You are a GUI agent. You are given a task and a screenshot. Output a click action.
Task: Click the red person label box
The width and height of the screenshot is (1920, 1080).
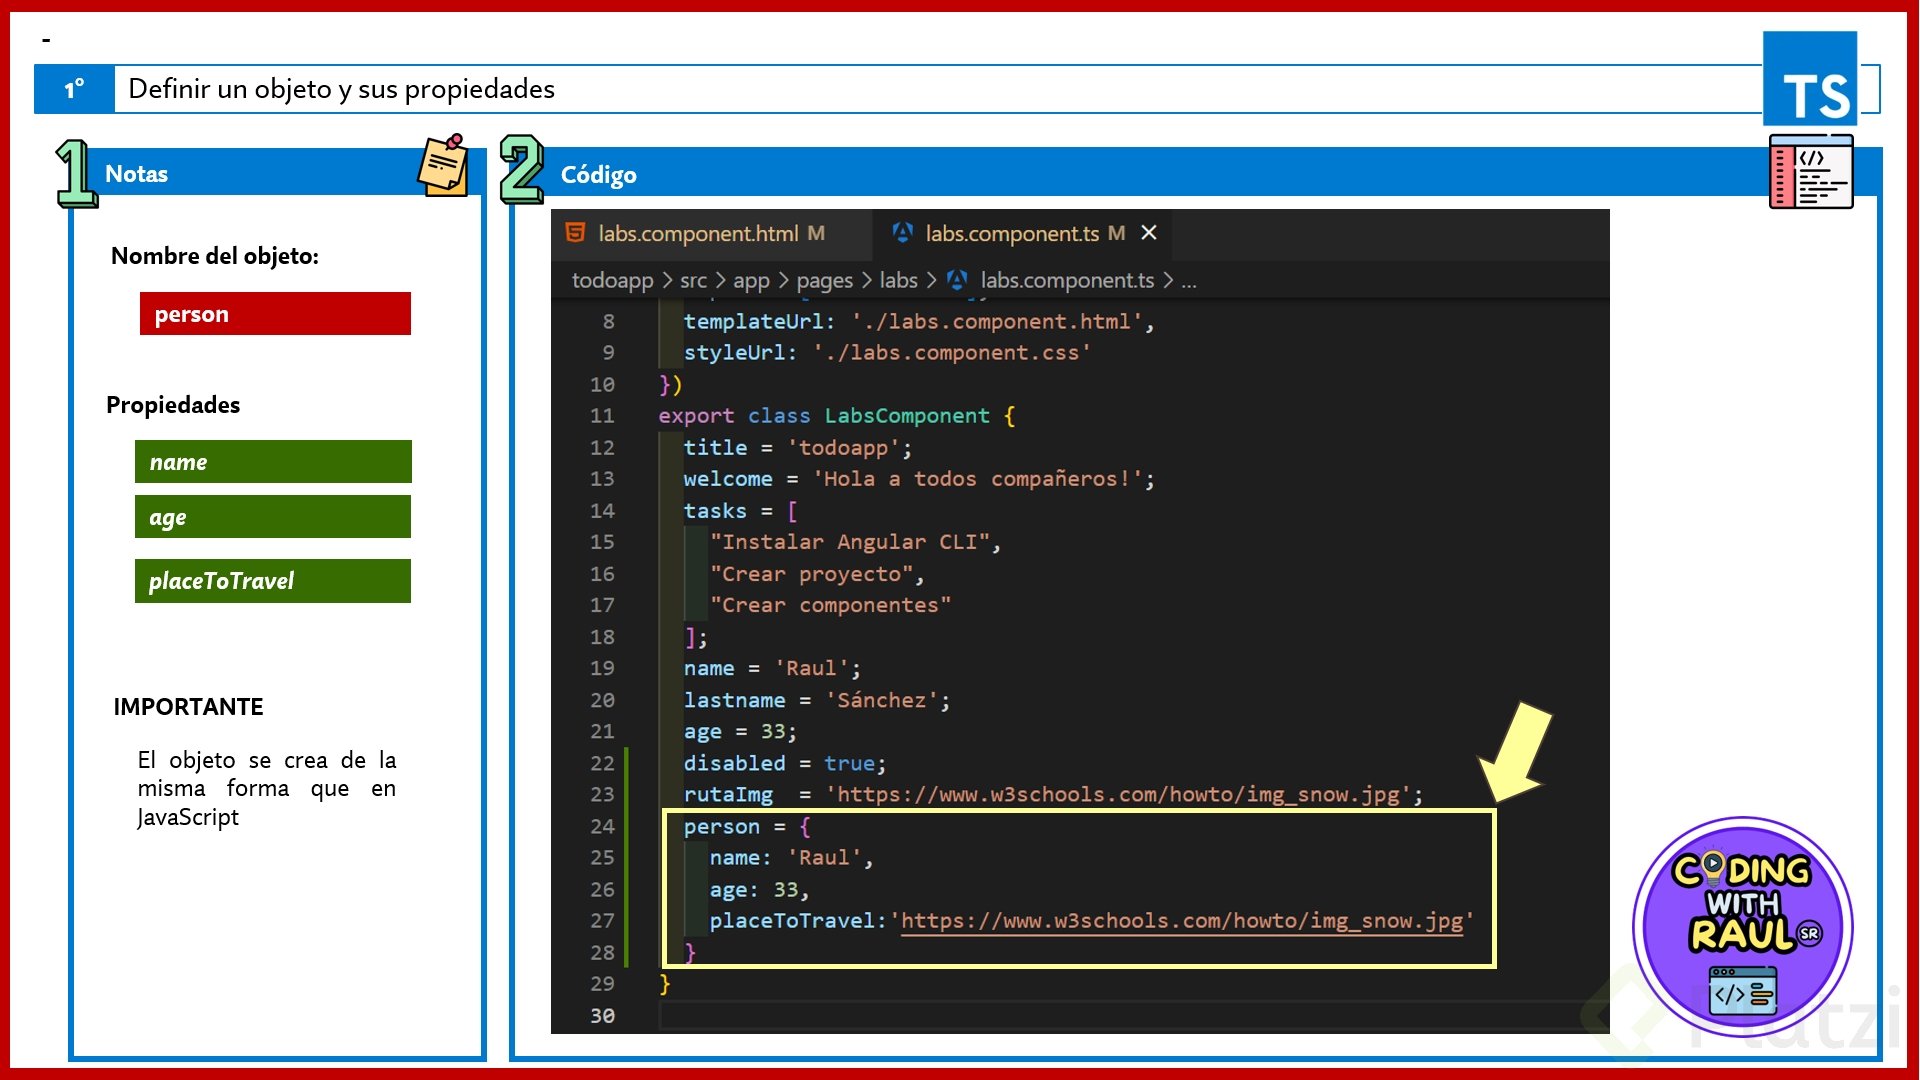275,314
